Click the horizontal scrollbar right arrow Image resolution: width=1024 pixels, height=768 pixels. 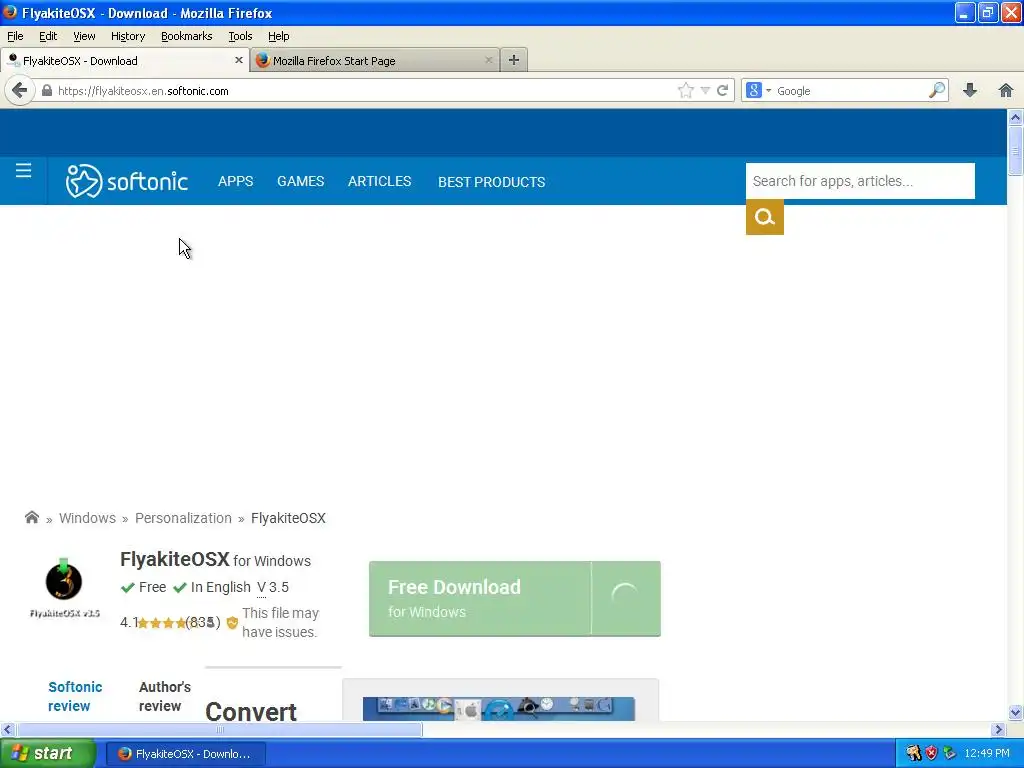(x=999, y=729)
